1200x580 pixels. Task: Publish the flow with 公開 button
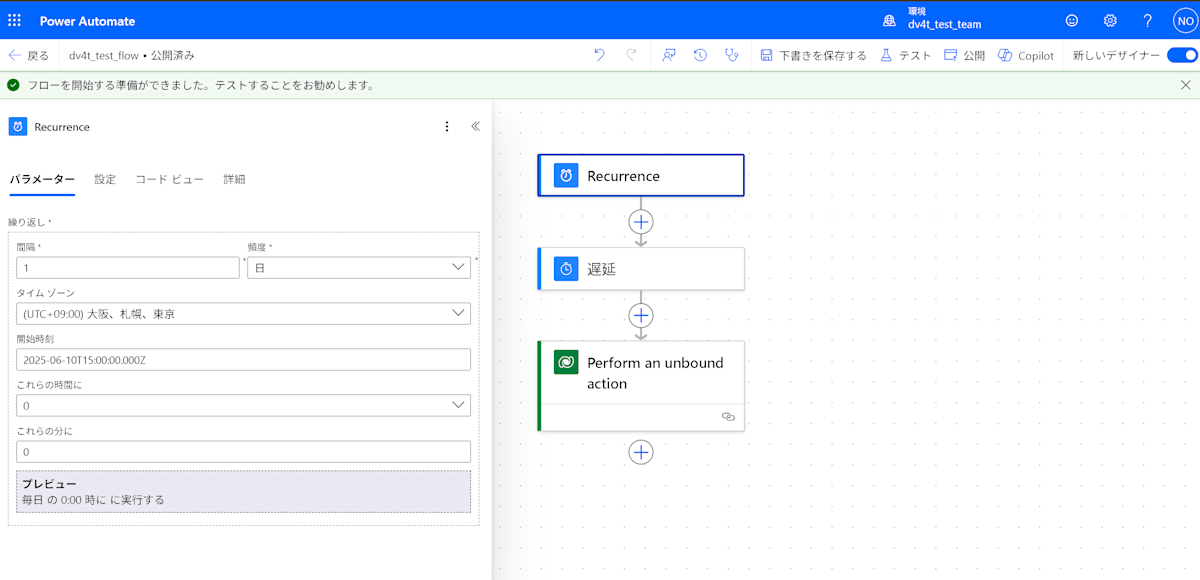964,56
